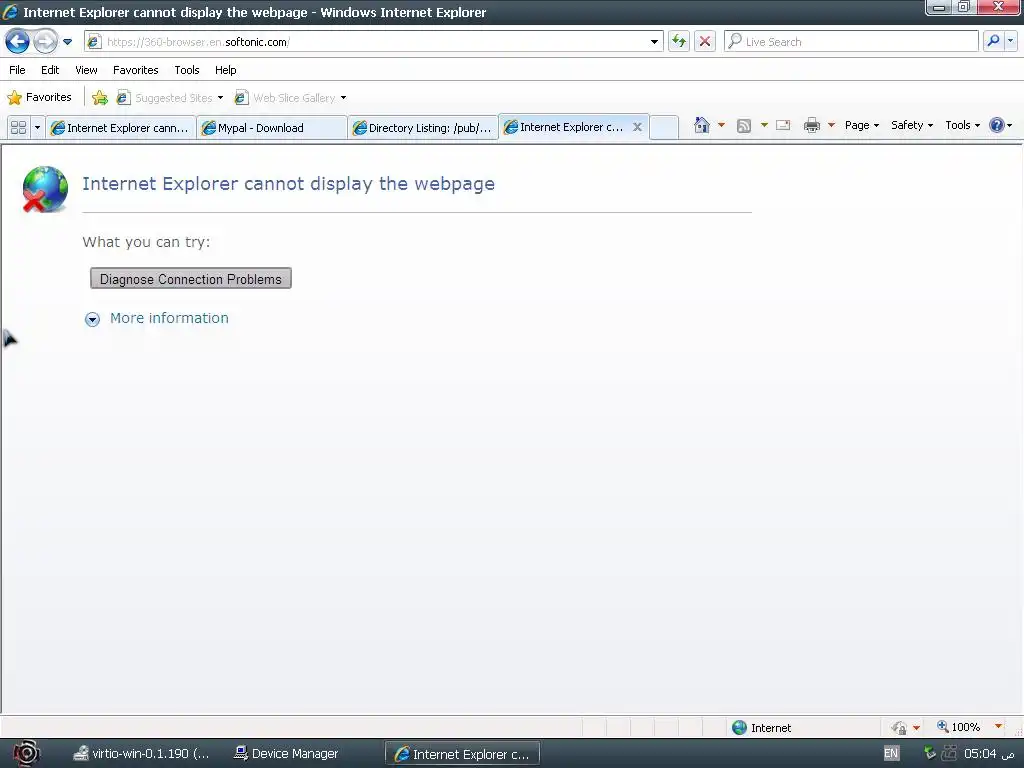Open the Start menu button

(26, 754)
